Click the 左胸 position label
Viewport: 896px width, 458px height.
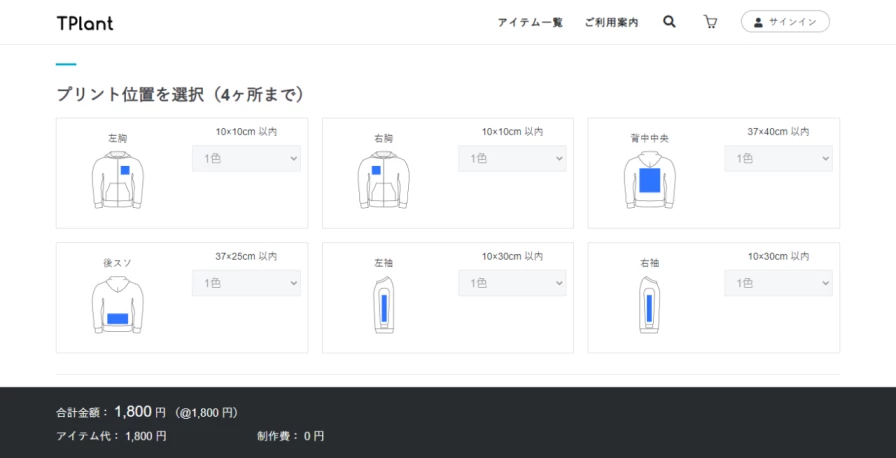pyautogui.click(x=117, y=138)
